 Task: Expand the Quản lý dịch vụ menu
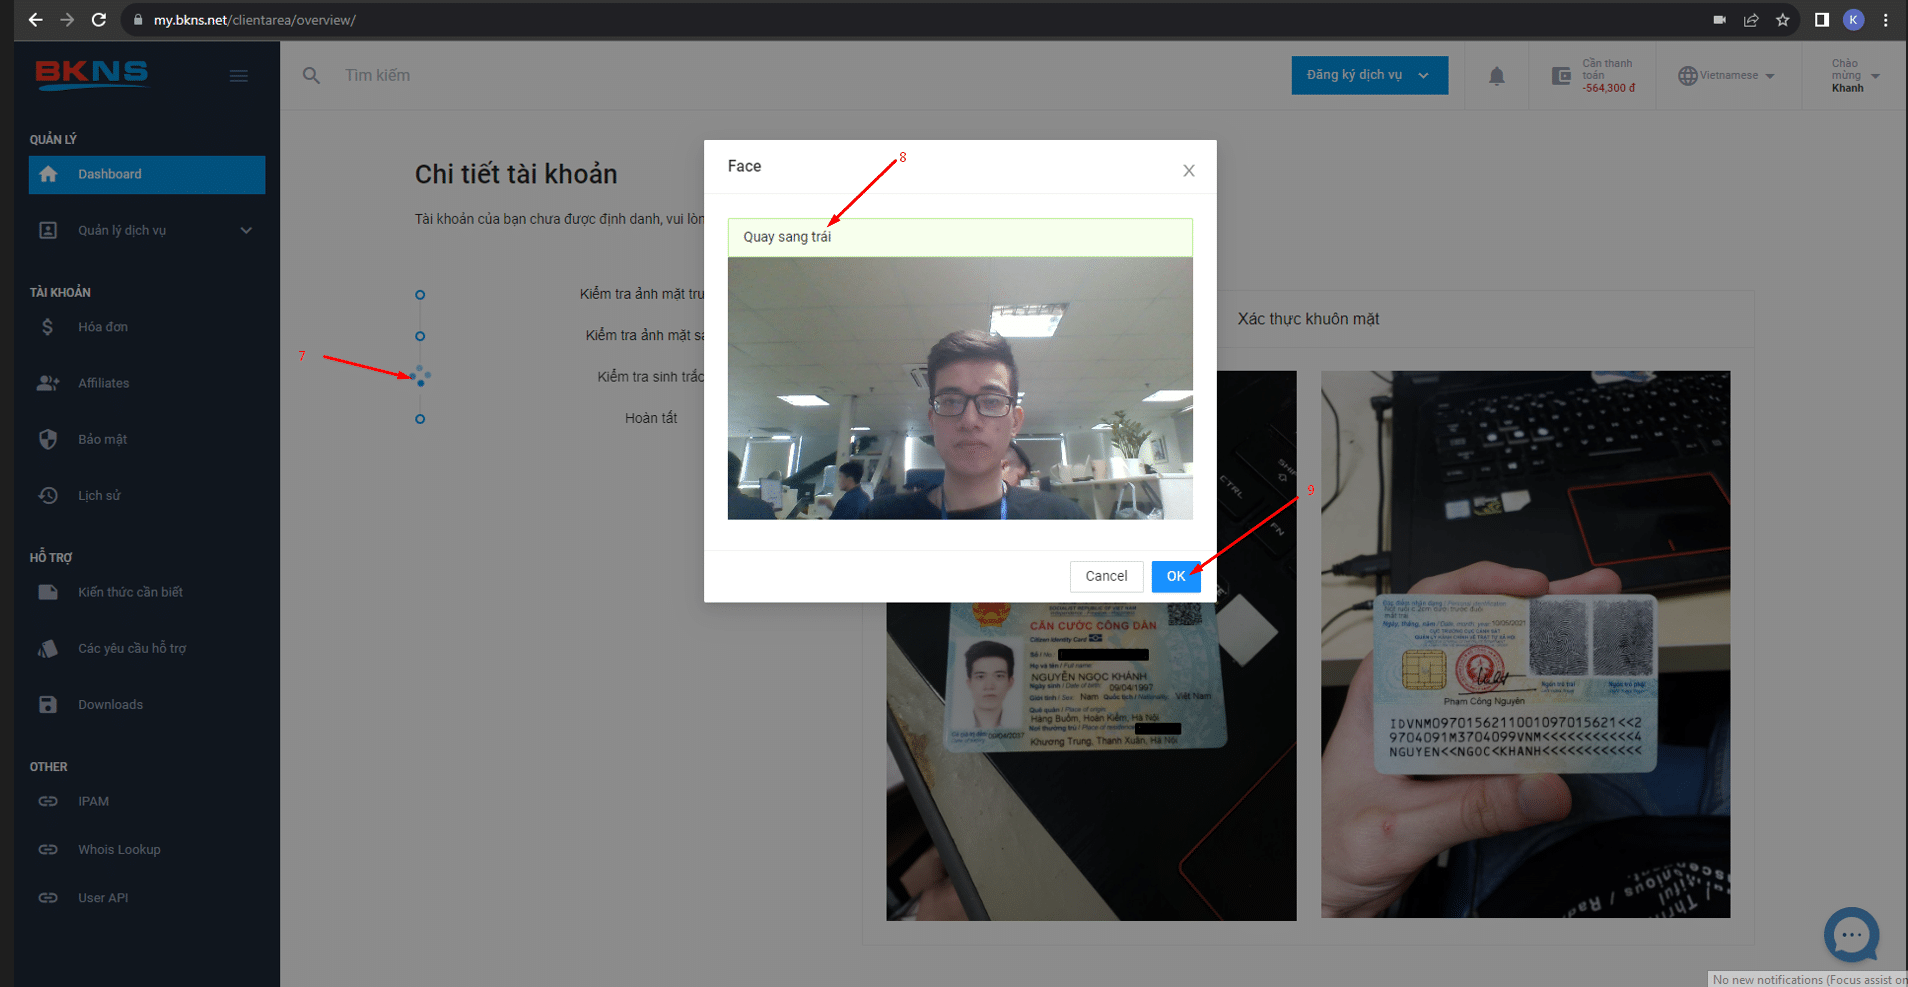click(246, 230)
